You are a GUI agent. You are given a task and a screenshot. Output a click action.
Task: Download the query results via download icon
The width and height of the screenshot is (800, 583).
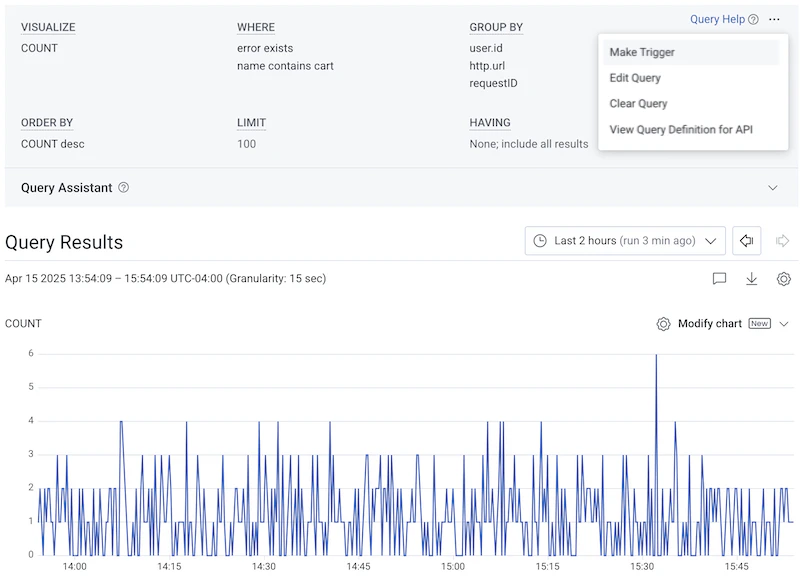750,279
